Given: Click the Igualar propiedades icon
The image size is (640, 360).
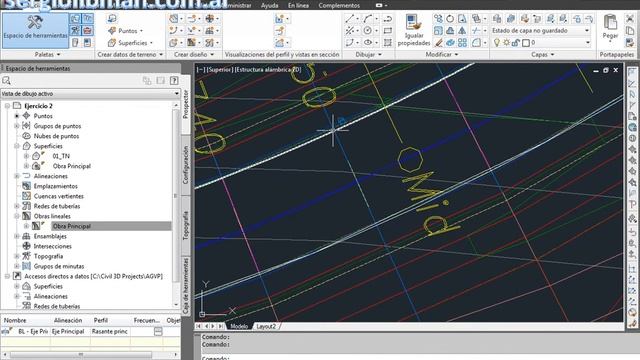Looking at the screenshot, I should click(414, 31).
